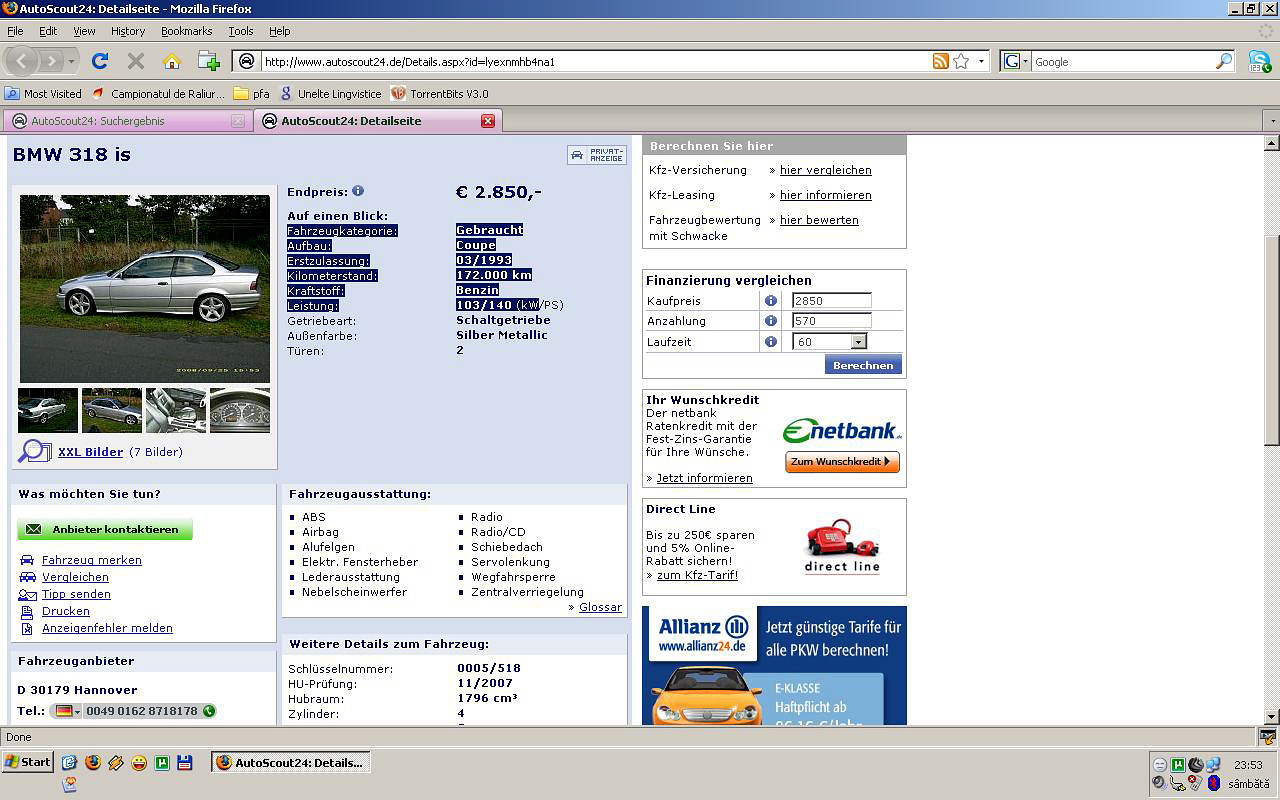Viewport: 1280px width, 800px height.
Task: Close the AutoScout24: Detailseite tab
Action: [488, 121]
